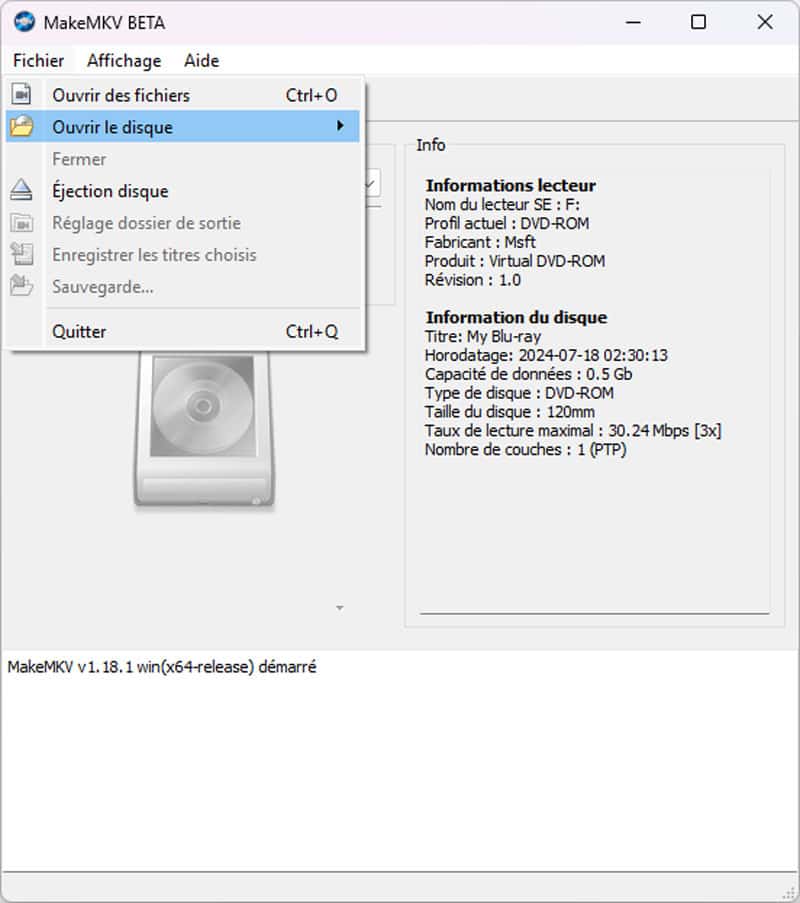Click Réglage dossier de sortie entry
800x903 pixels.
pos(183,223)
